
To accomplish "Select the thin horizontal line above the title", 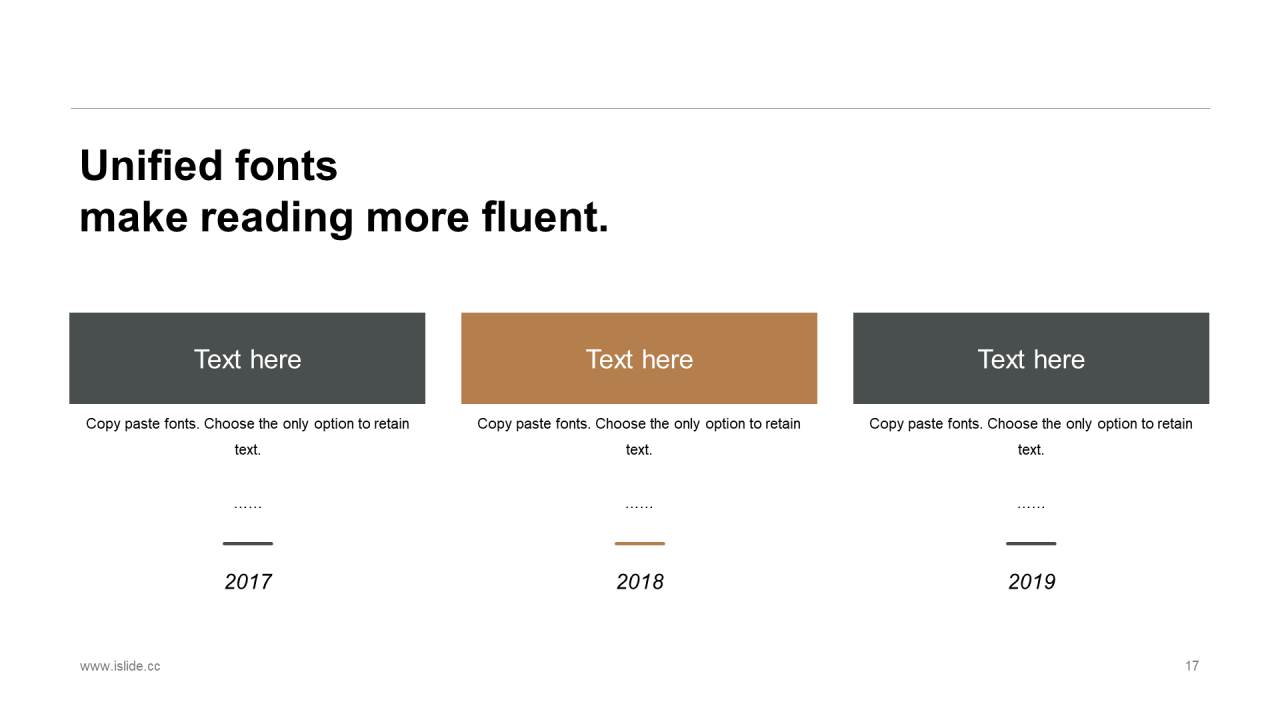I will [640, 108].
